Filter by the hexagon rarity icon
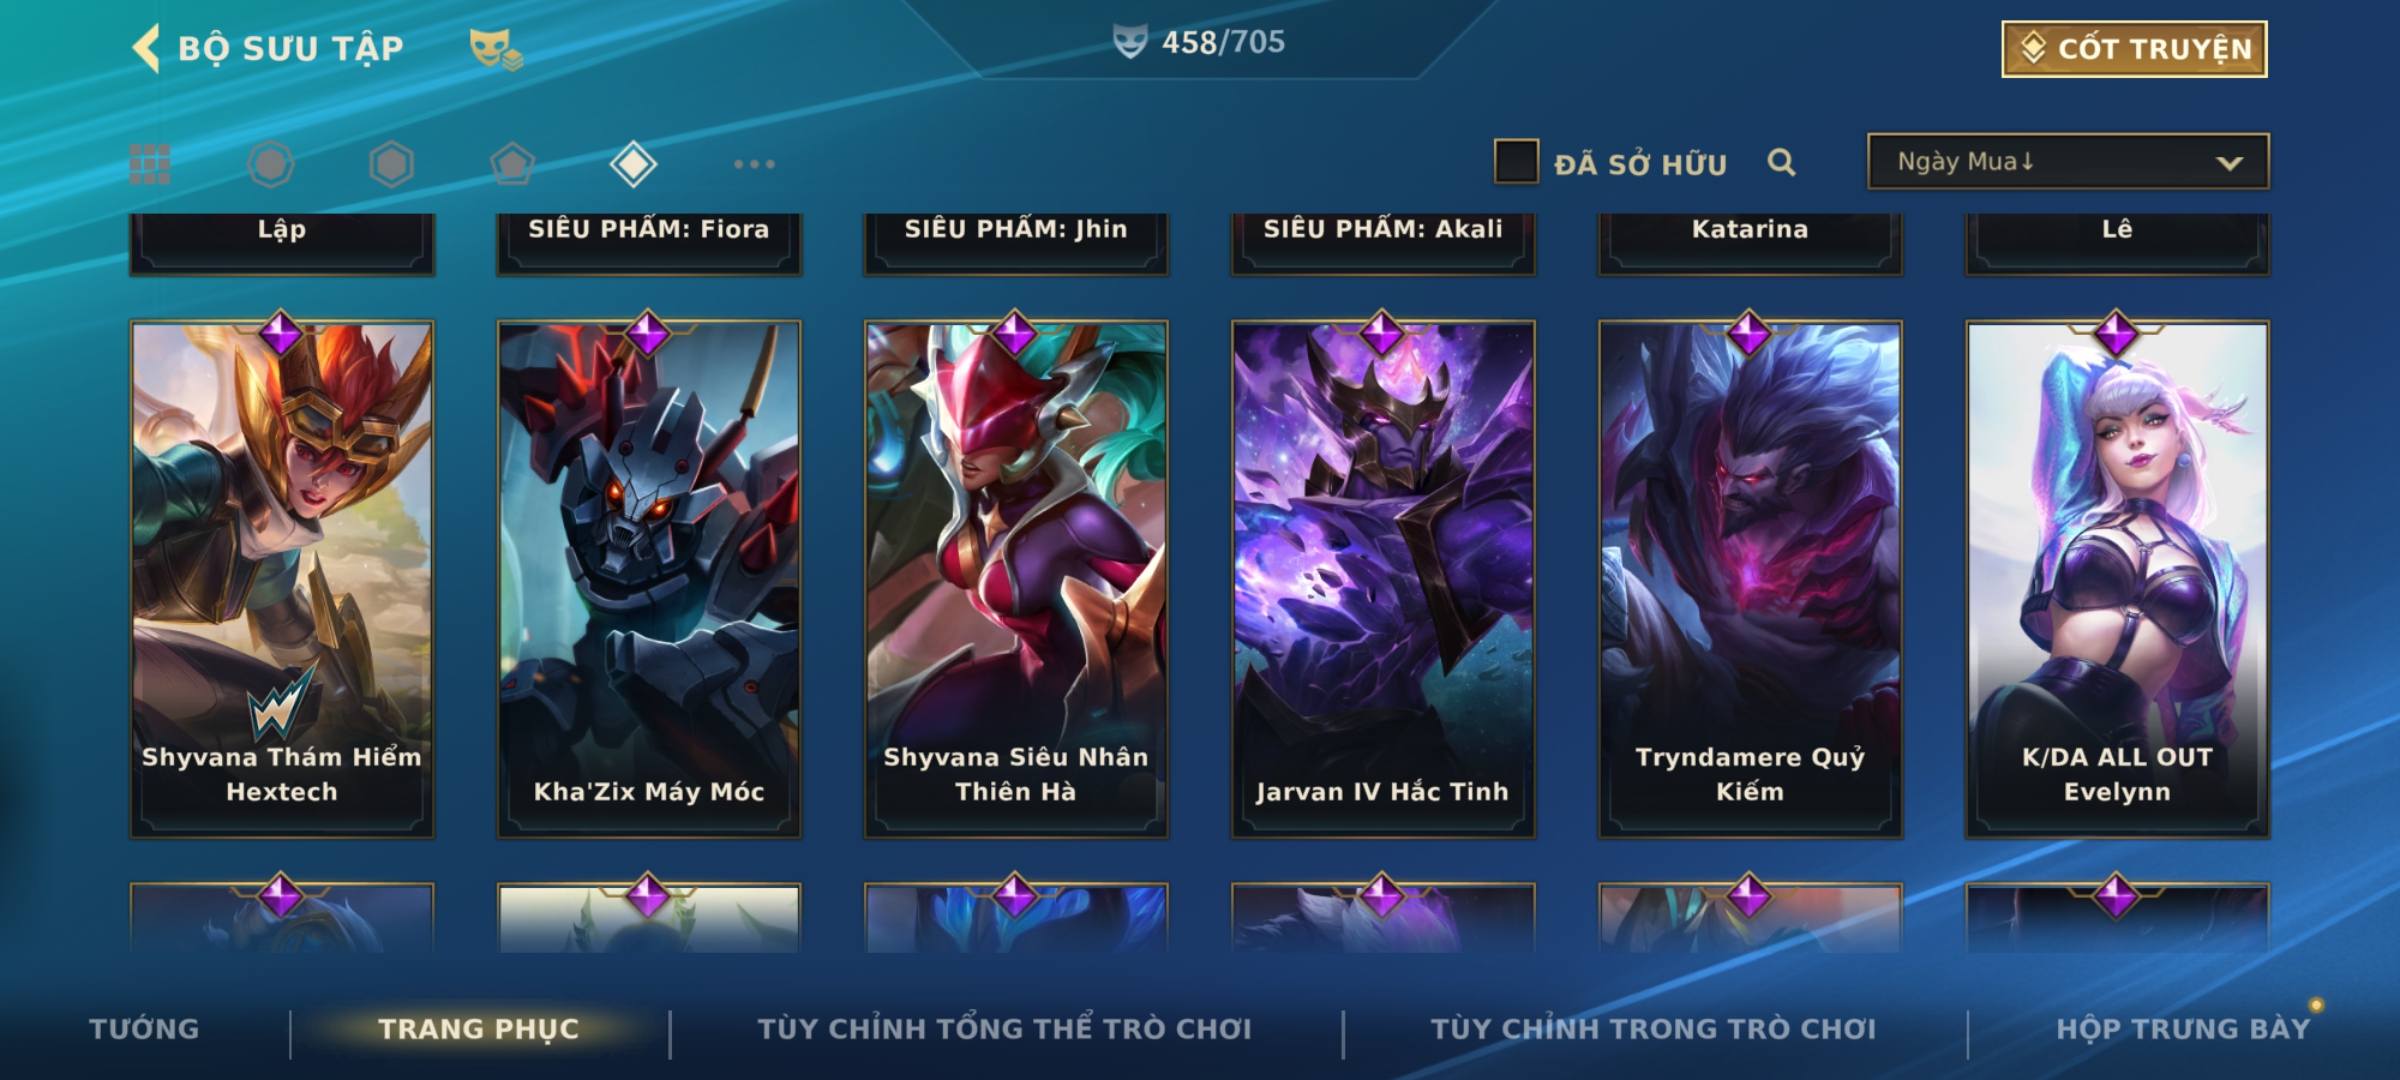This screenshot has width=2400, height=1080. click(391, 164)
